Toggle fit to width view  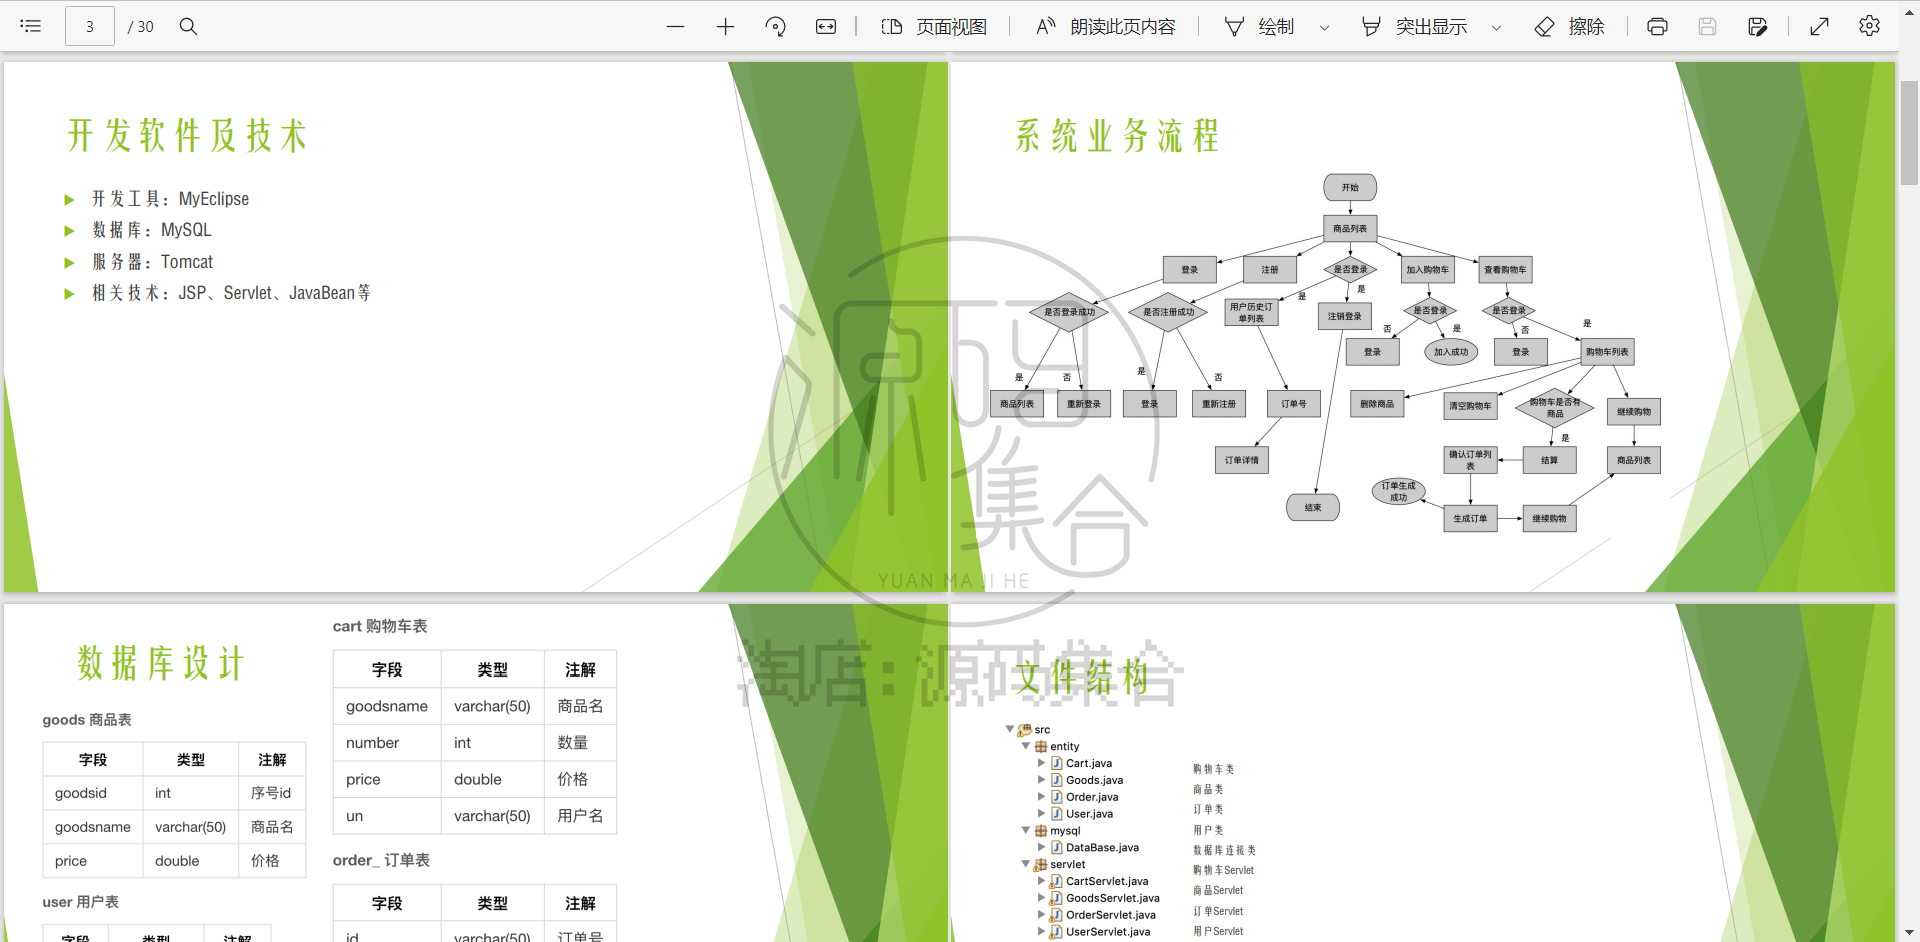point(826,26)
